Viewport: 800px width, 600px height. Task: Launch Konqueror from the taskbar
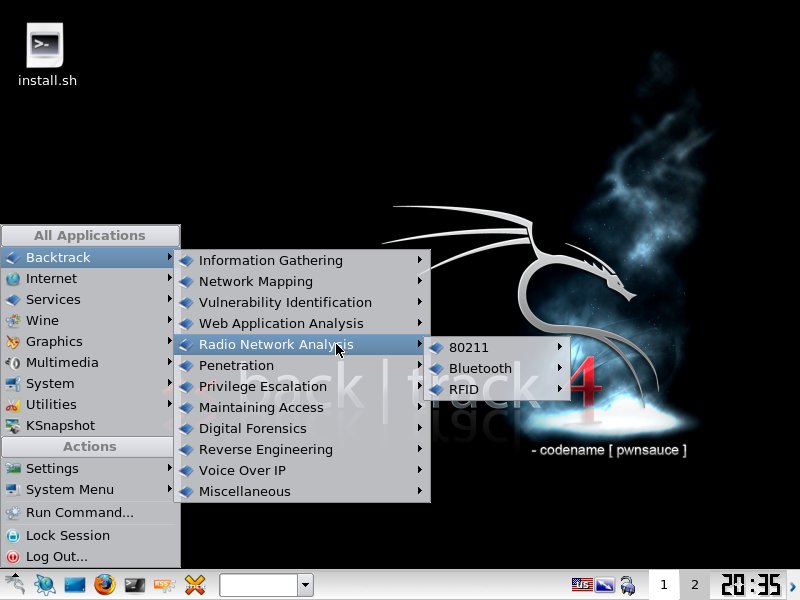(45, 584)
